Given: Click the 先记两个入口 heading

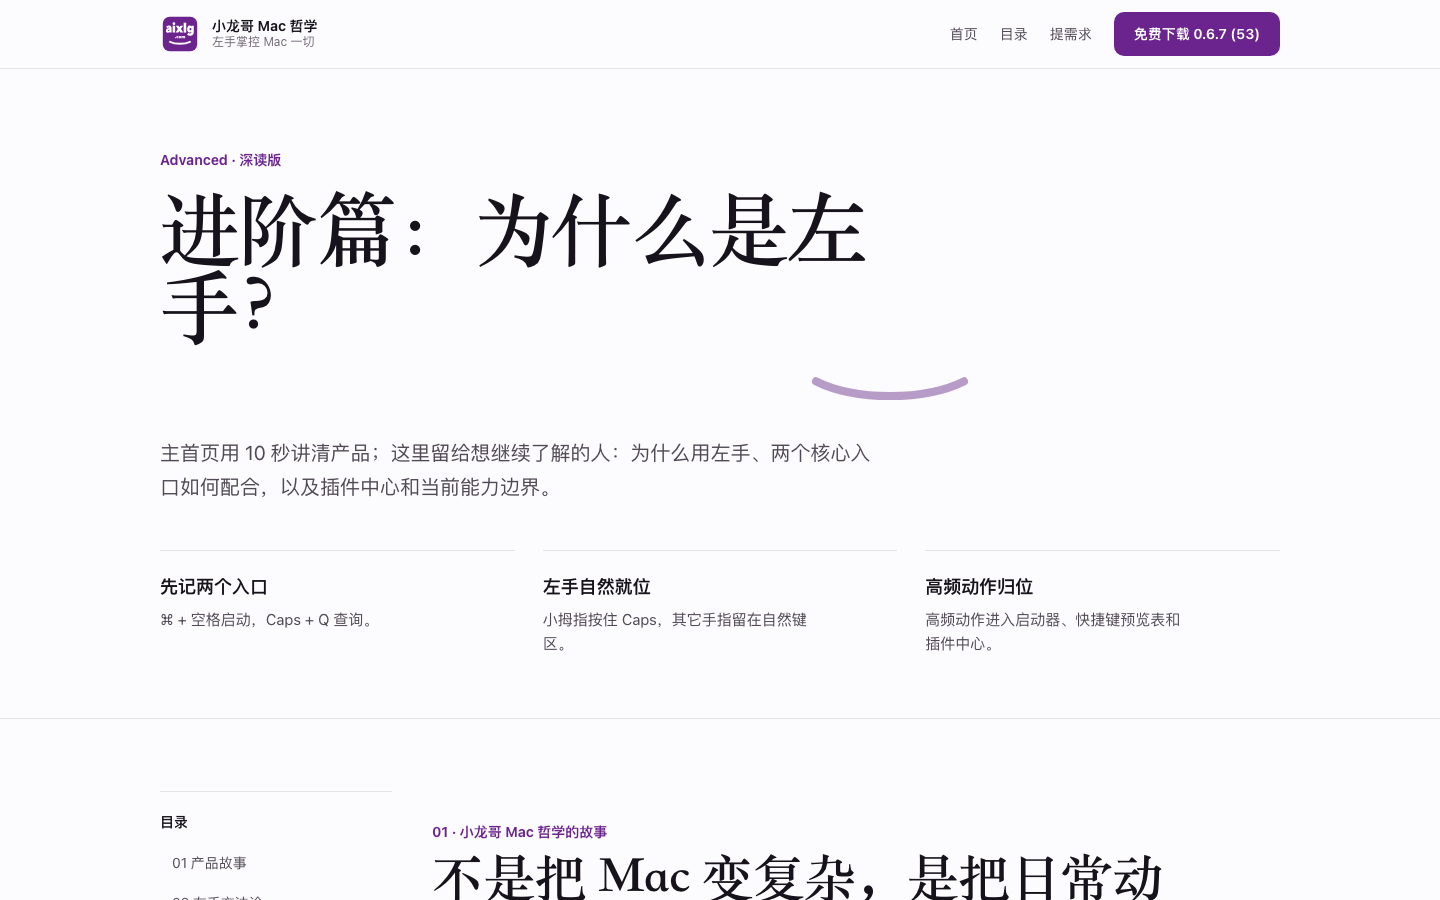Looking at the screenshot, I should [x=214, y=587].
